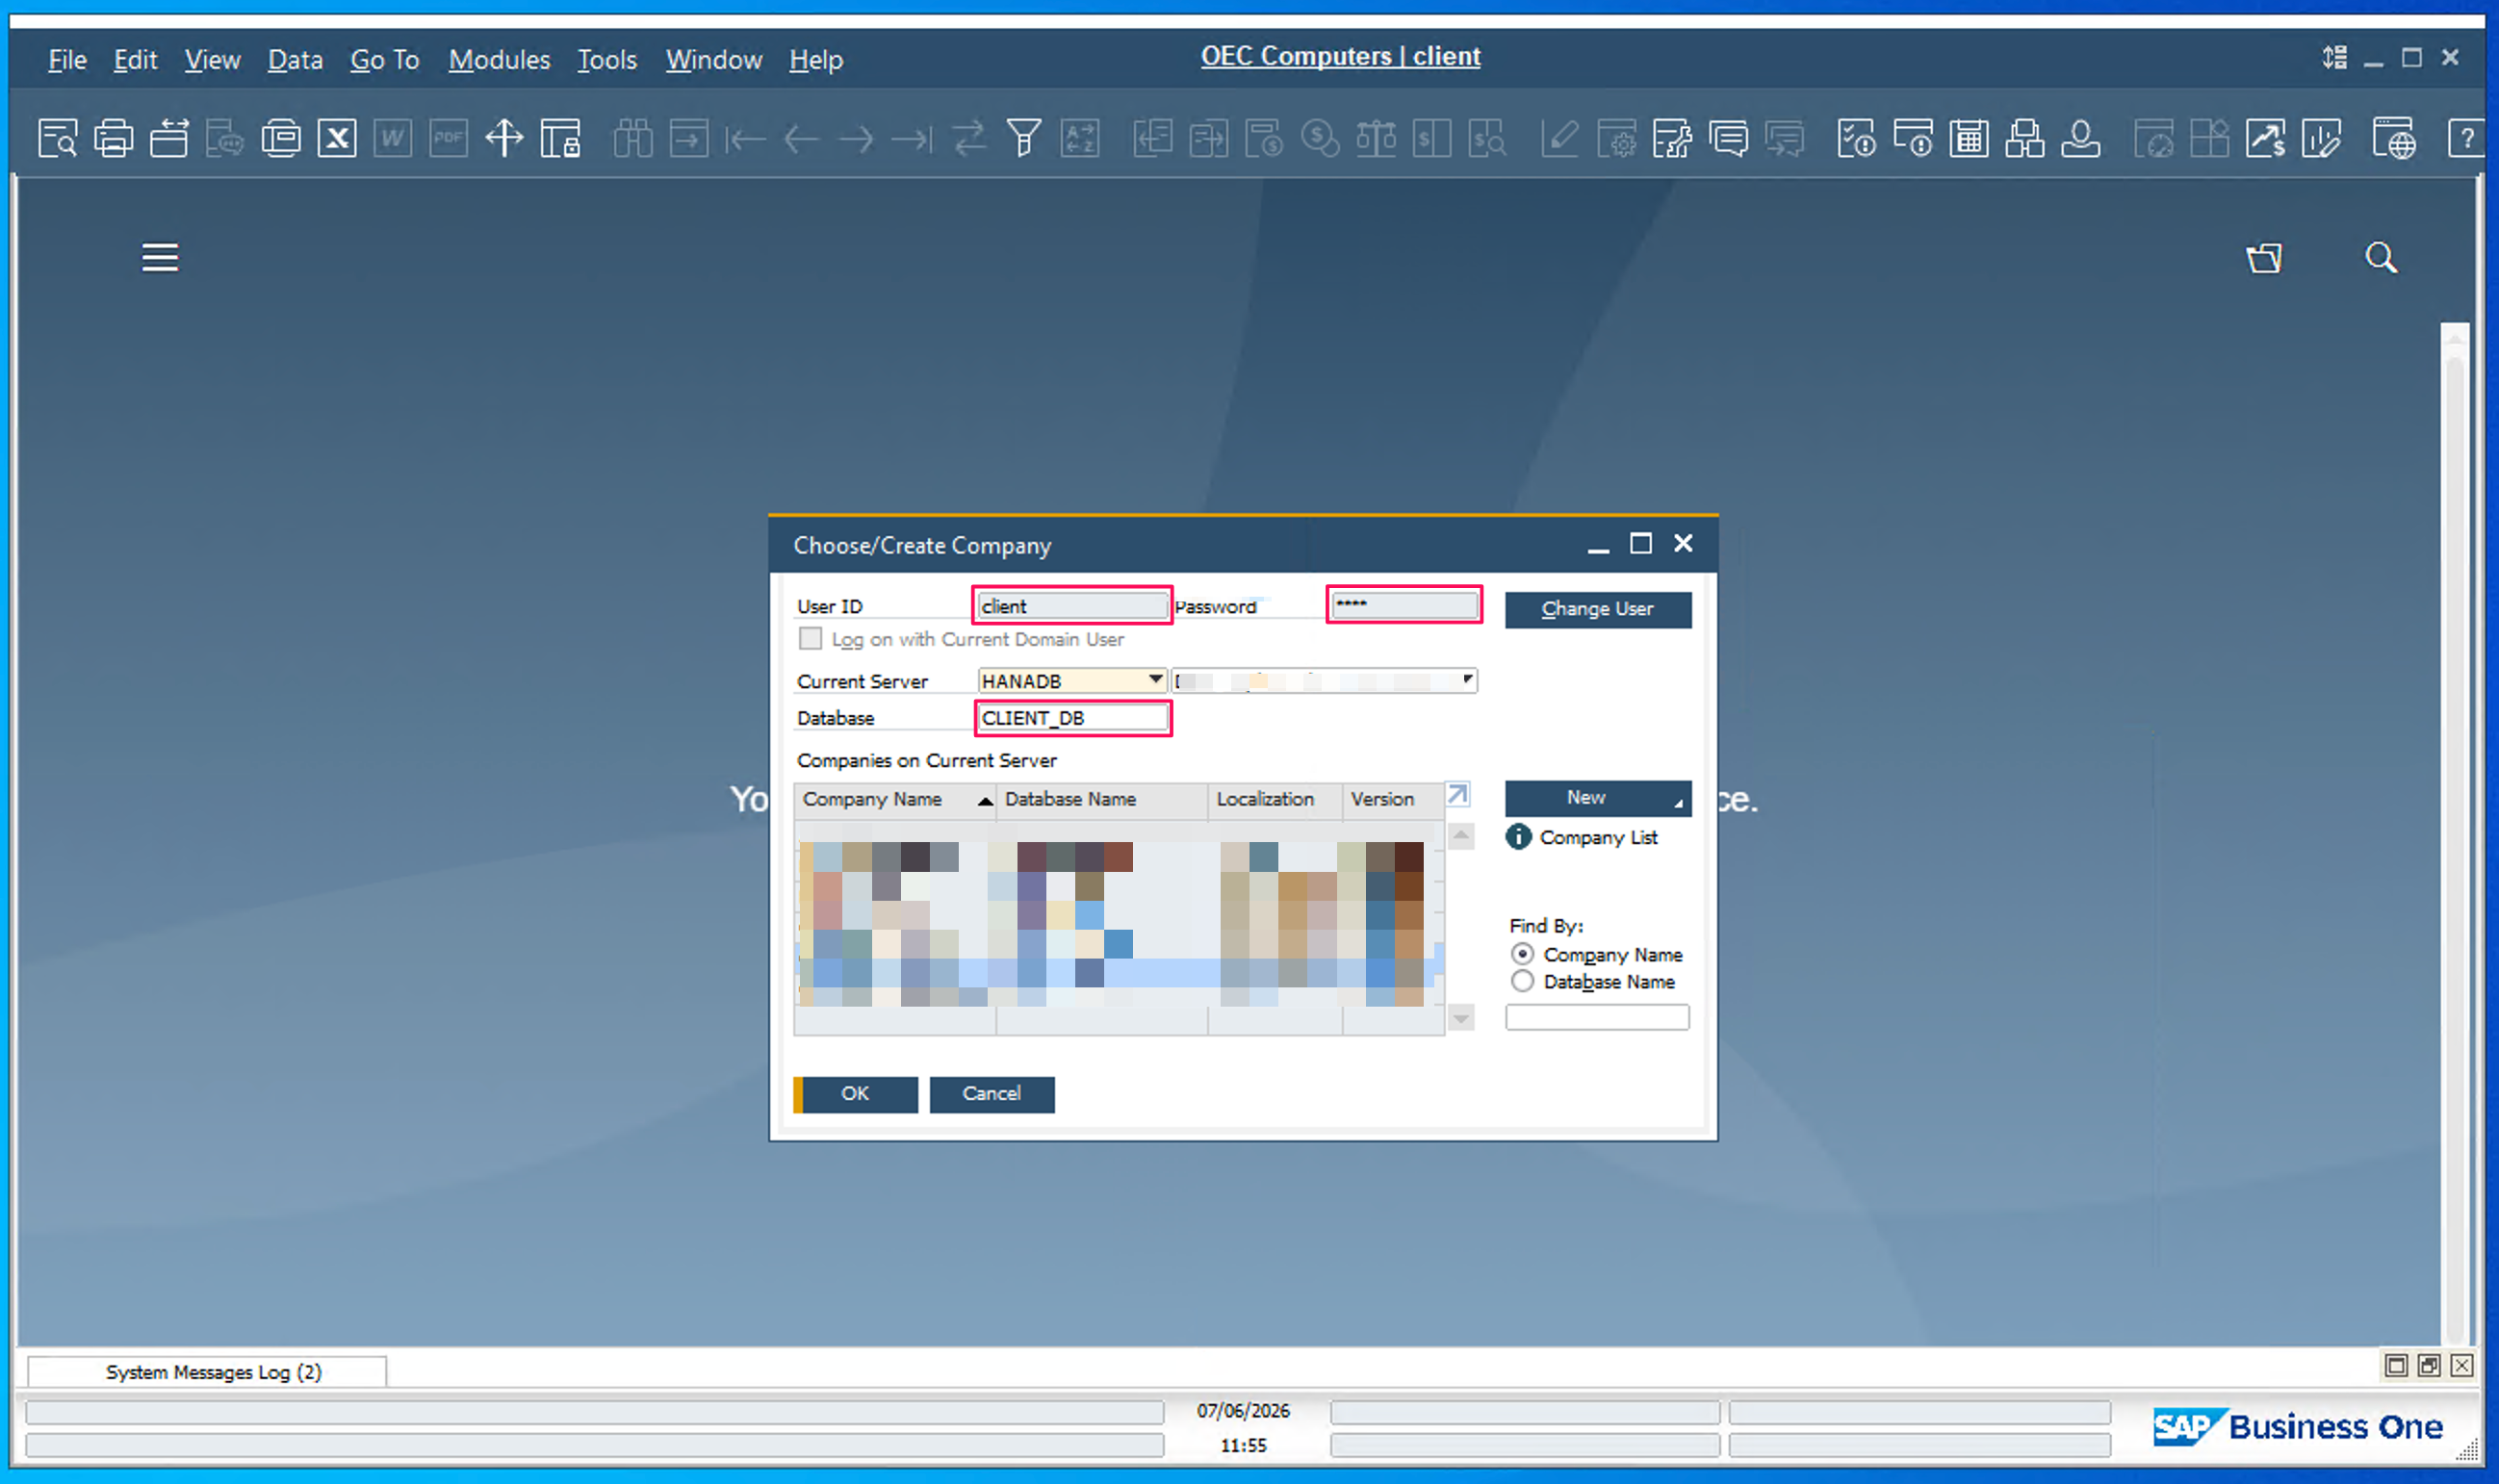Click the workspace shopping box icon
The width and height of the screenshot is (2499, 1484).
(2264, 258)
